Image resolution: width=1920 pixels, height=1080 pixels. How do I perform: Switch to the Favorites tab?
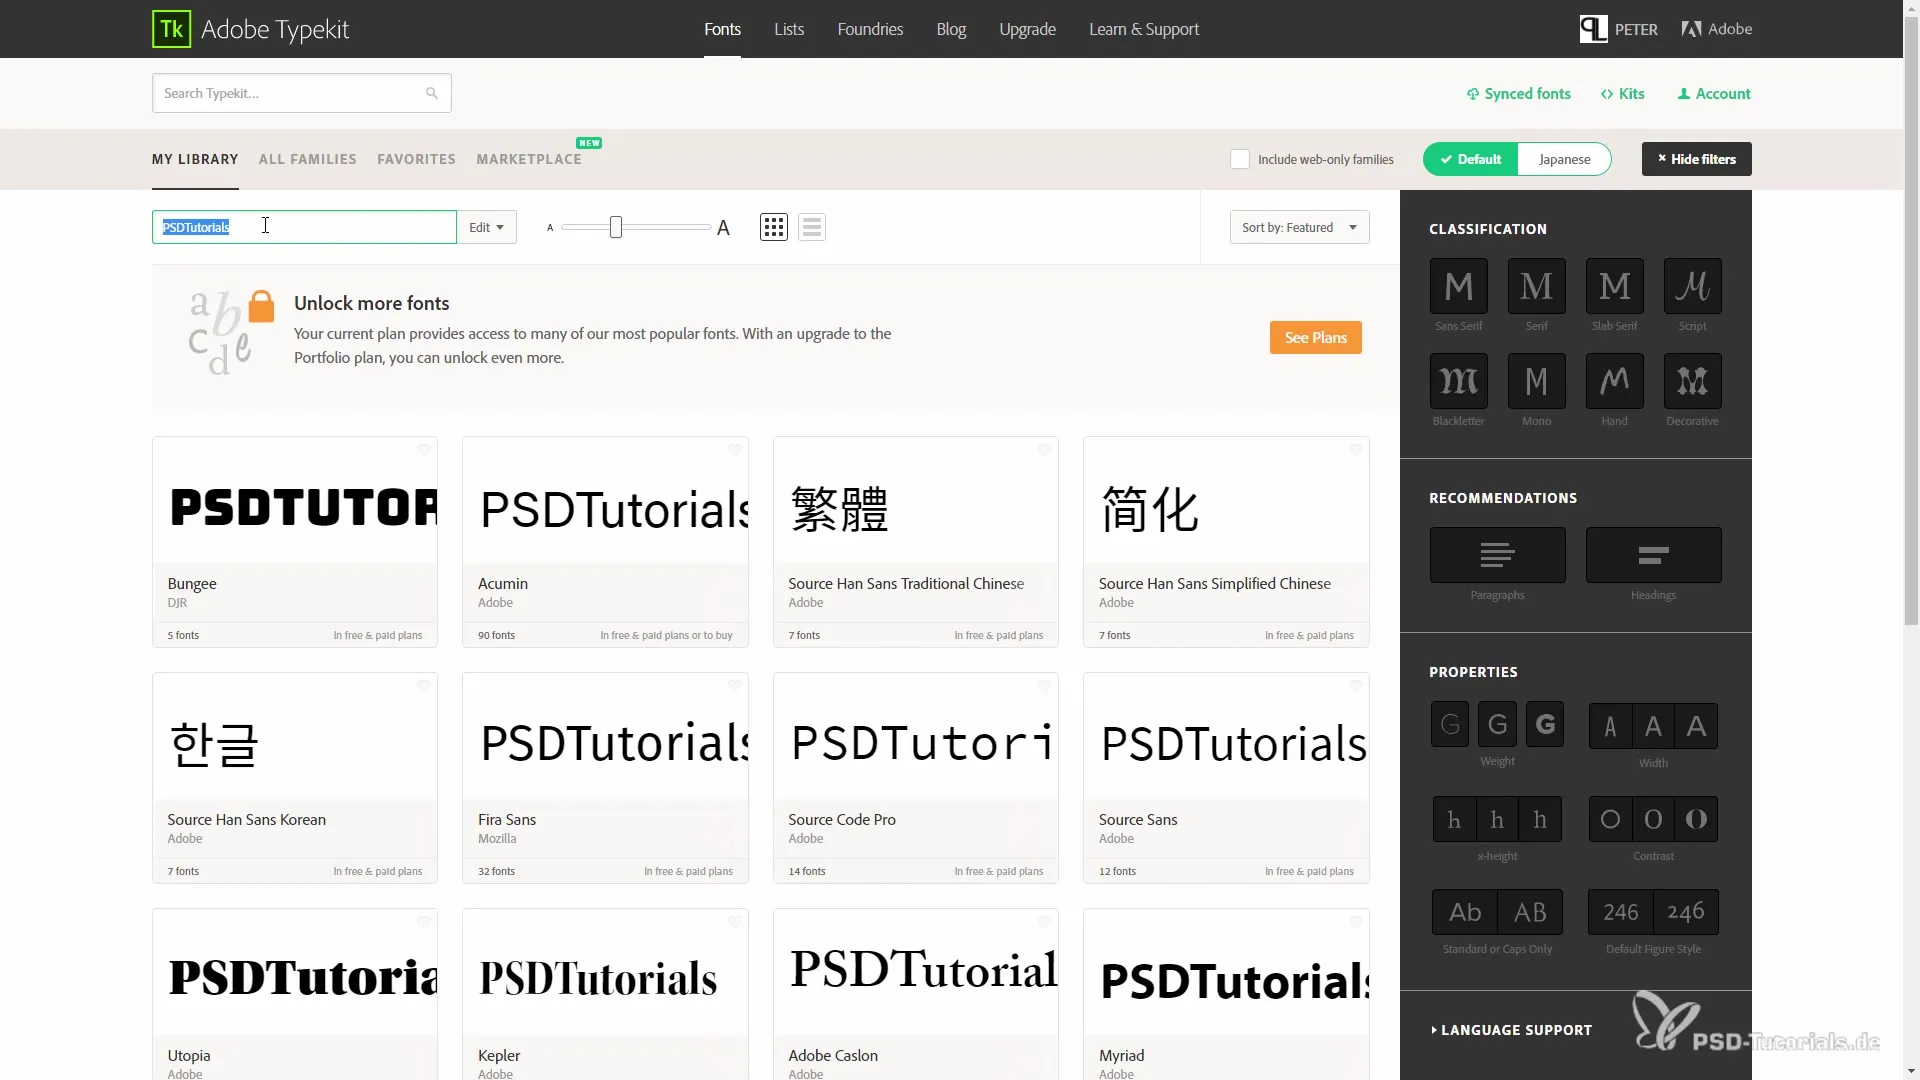416,159
